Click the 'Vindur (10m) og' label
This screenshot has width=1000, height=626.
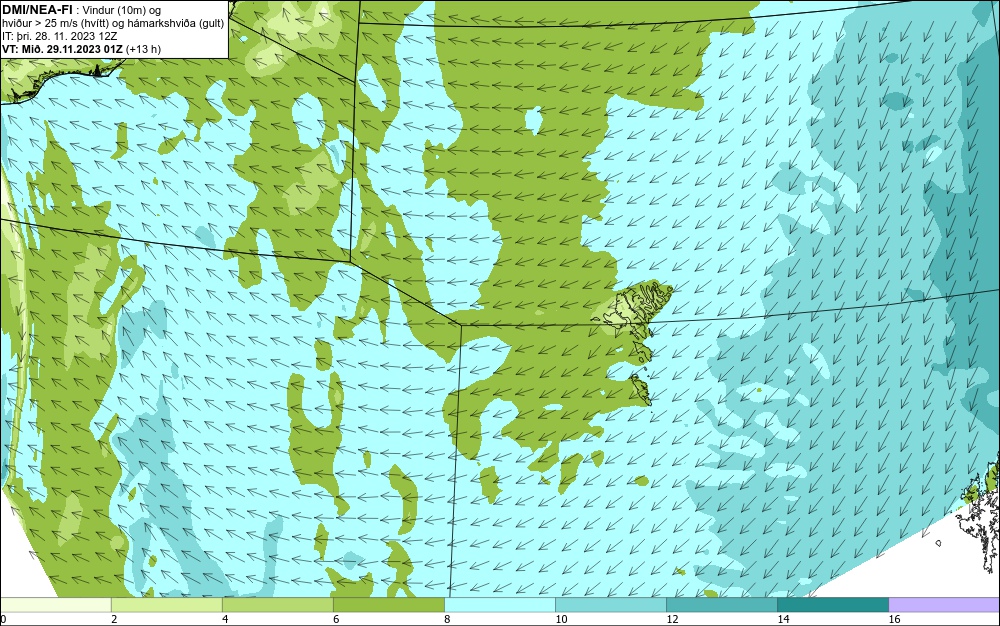[x=123, y=10]
